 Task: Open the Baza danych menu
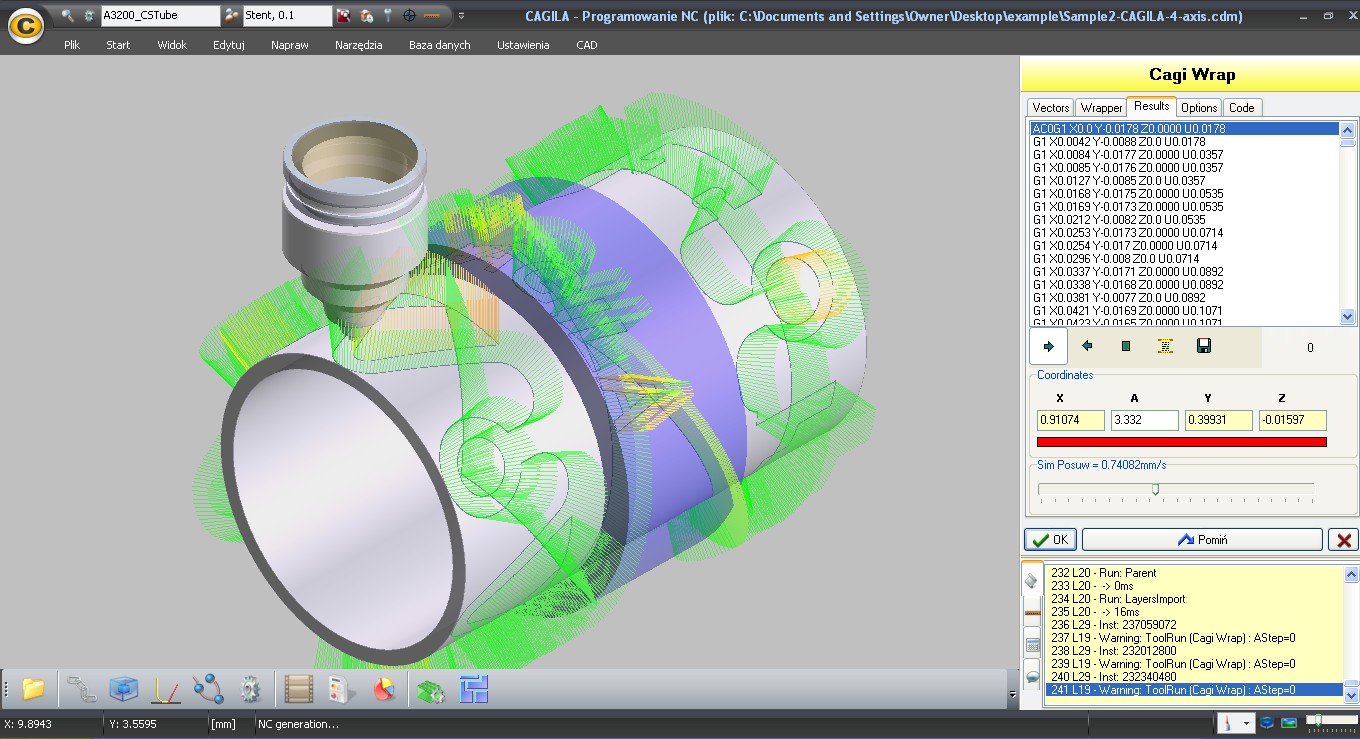440,45
